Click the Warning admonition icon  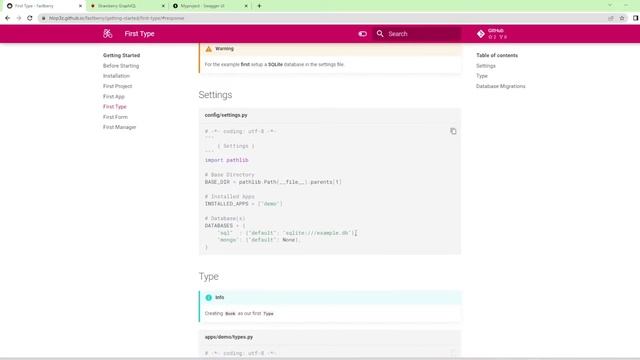pos(209,49)
